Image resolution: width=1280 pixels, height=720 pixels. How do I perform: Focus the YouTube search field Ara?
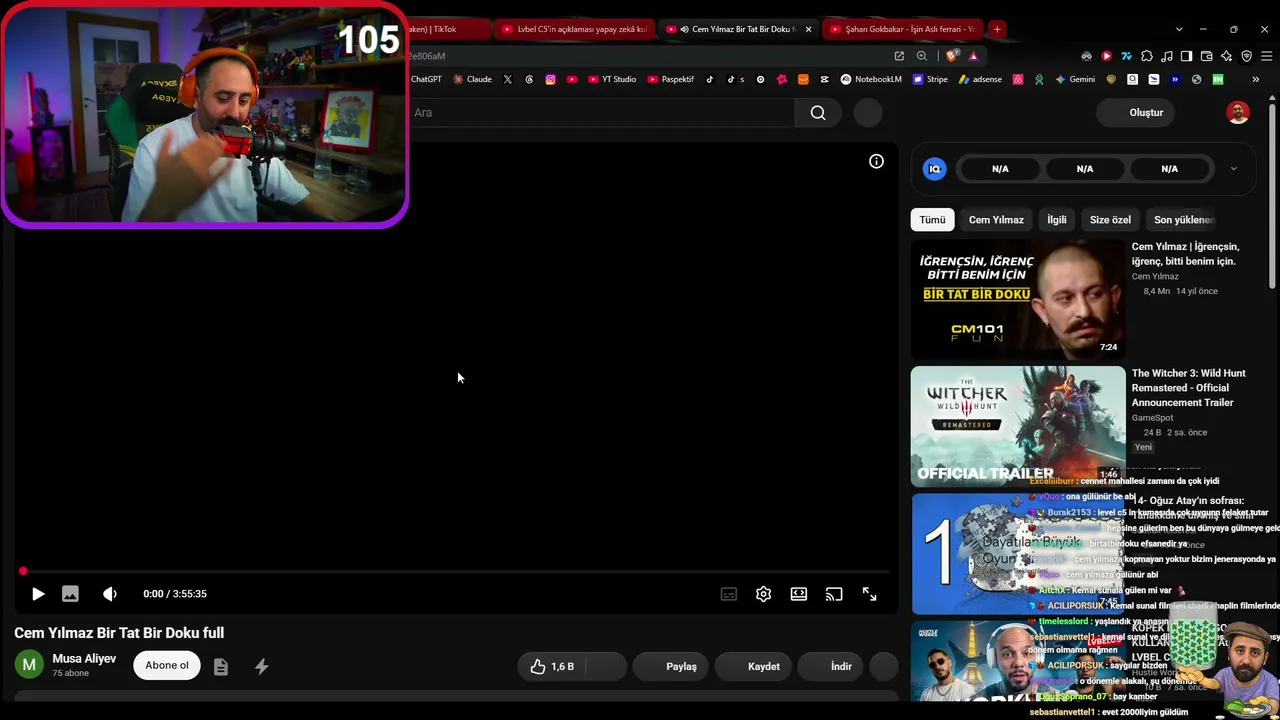click(600, 113)
